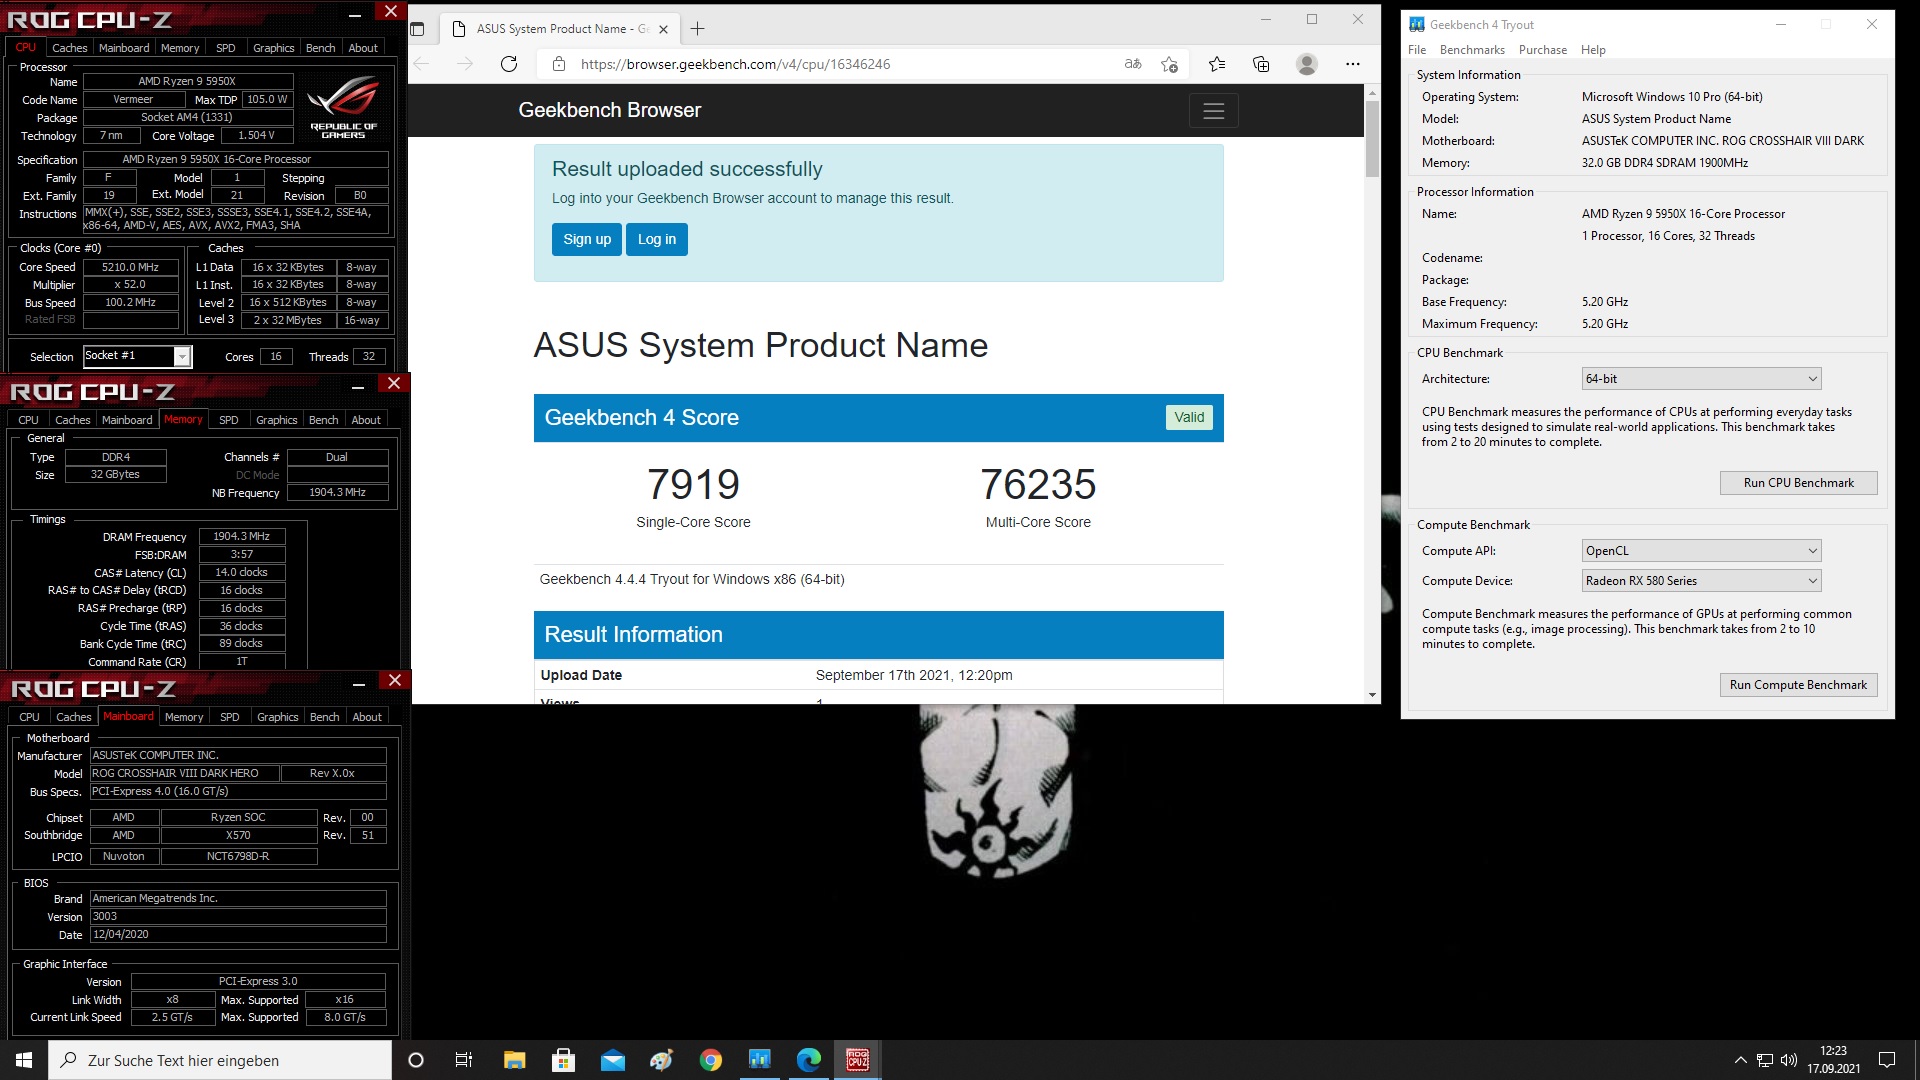The image size is (1920, 1080).
Task: Click Run Compute Benchmark button
Action: tap(1798, 685)
